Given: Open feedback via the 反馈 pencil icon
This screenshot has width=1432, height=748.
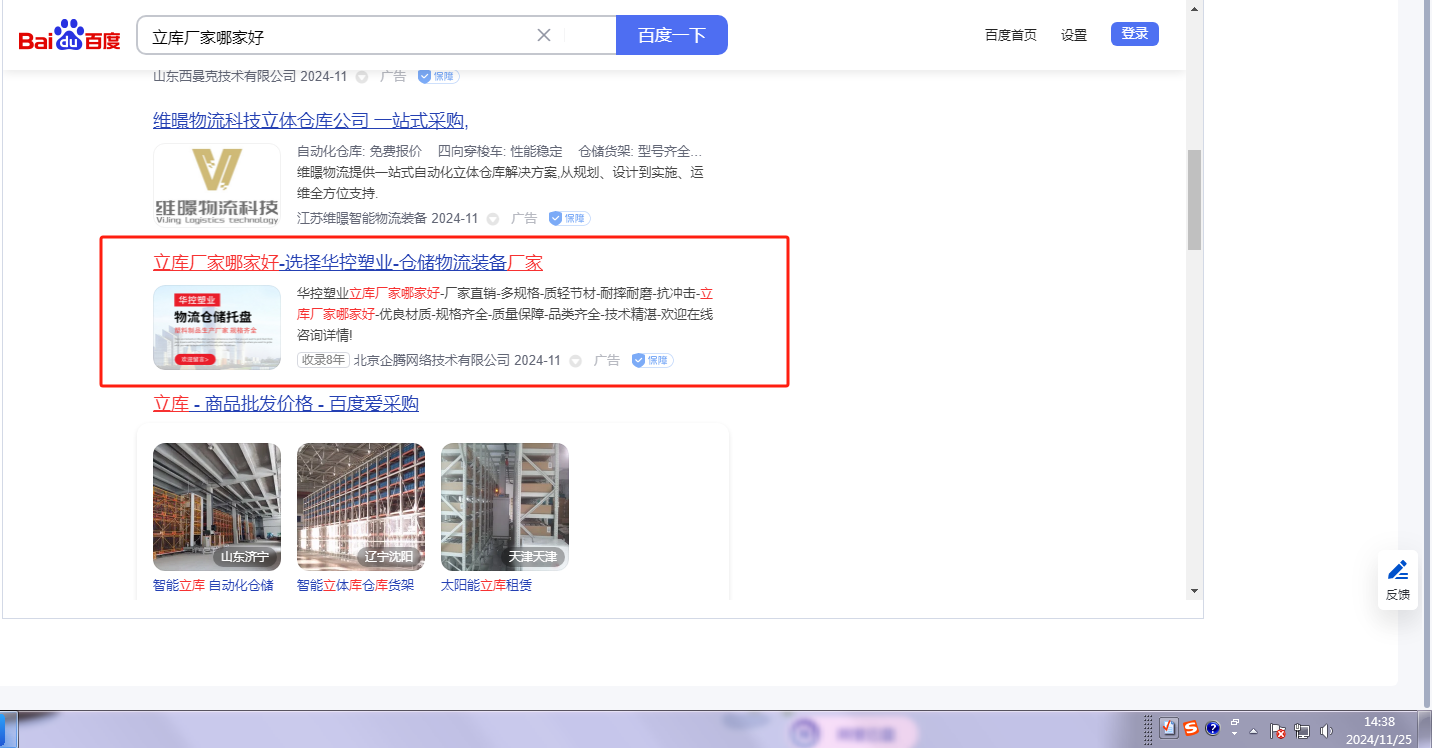Looking at the screenshot, I should 1397,579.
